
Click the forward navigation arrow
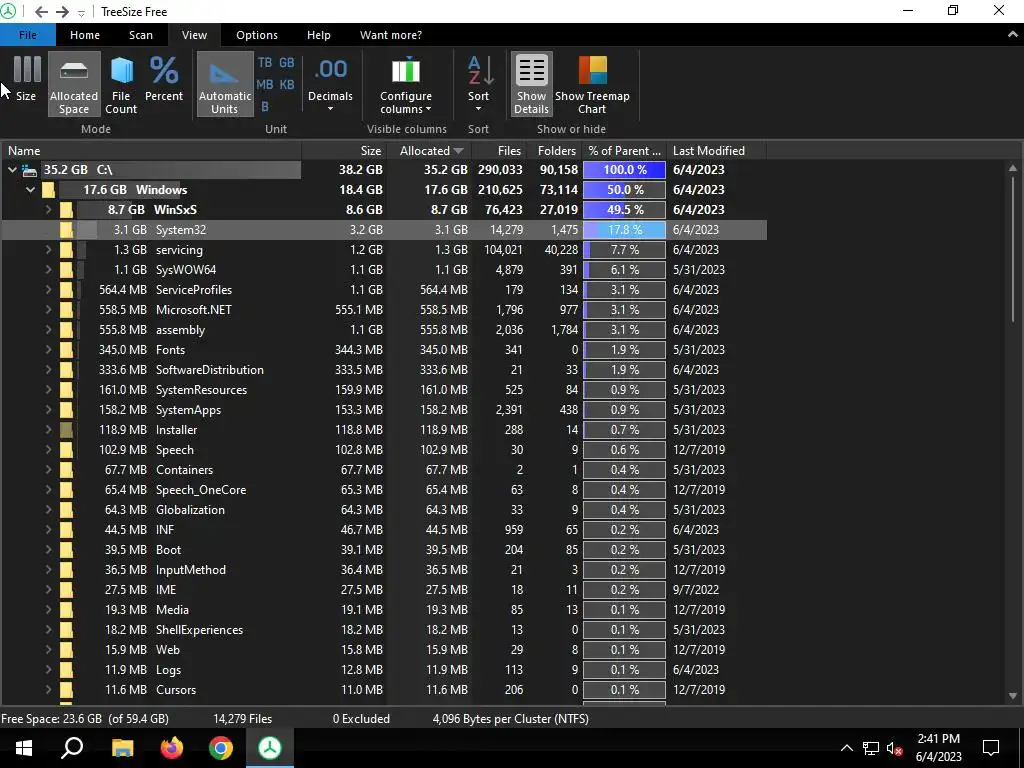62,12
